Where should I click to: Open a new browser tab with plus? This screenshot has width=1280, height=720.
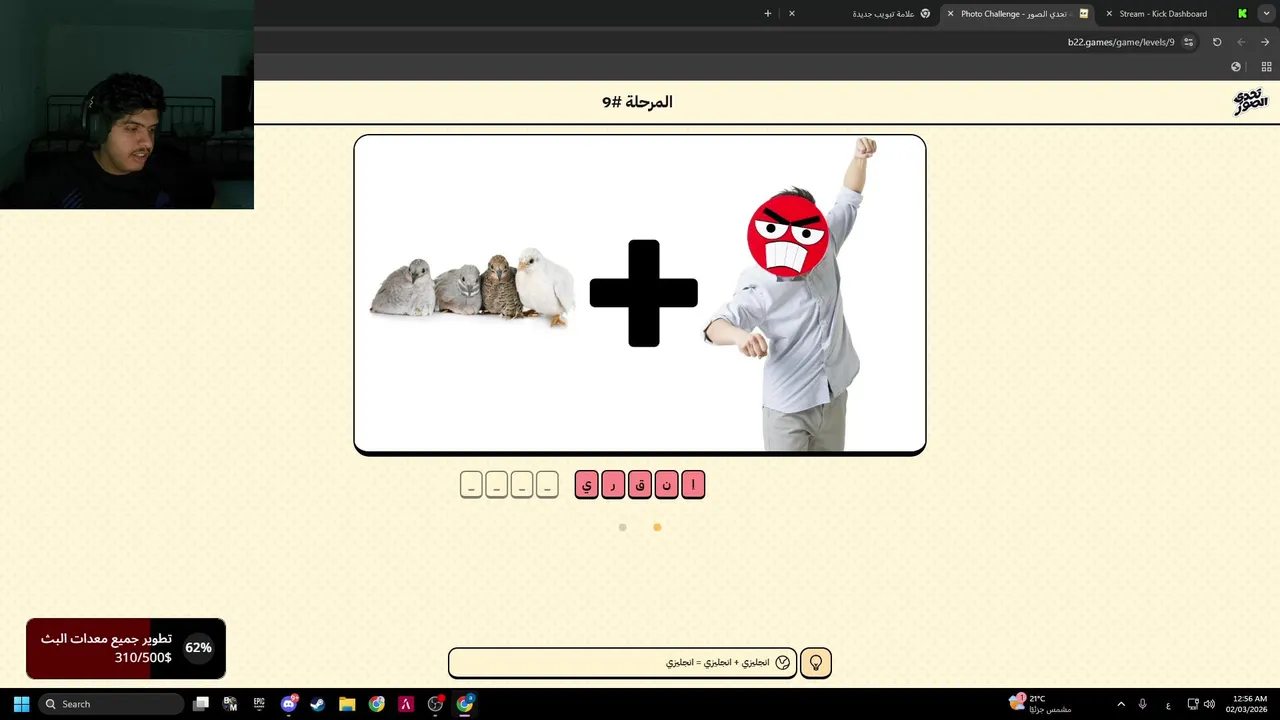[x=768, y=14]
